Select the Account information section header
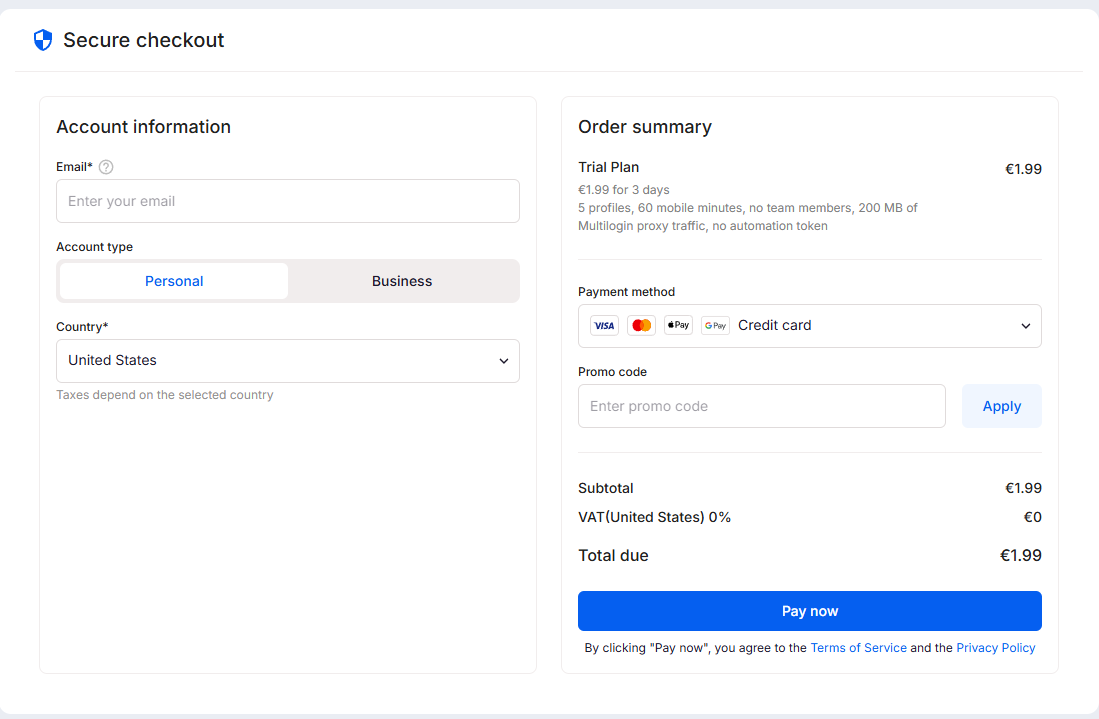Image resolution: width=1099 pixels, height=719 pixels. click(x=143, y=127)
